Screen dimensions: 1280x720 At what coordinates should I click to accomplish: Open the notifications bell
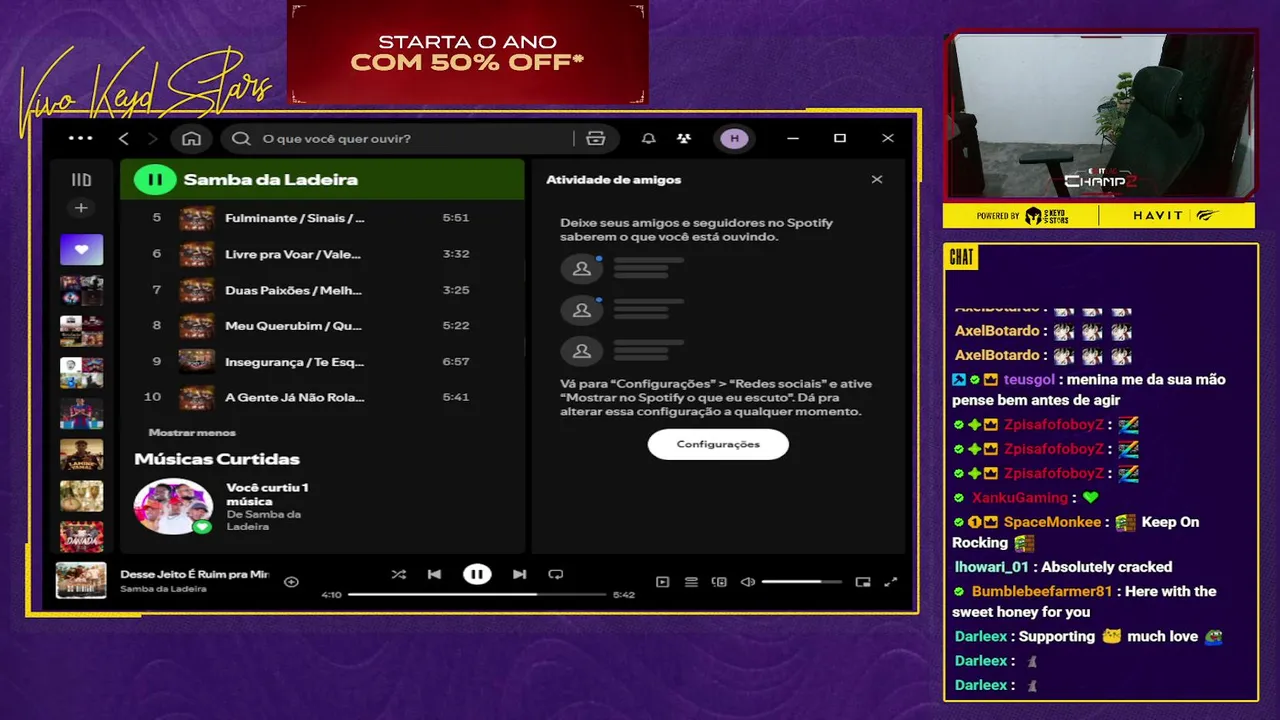pyautogui.click(x=648, y=139)
